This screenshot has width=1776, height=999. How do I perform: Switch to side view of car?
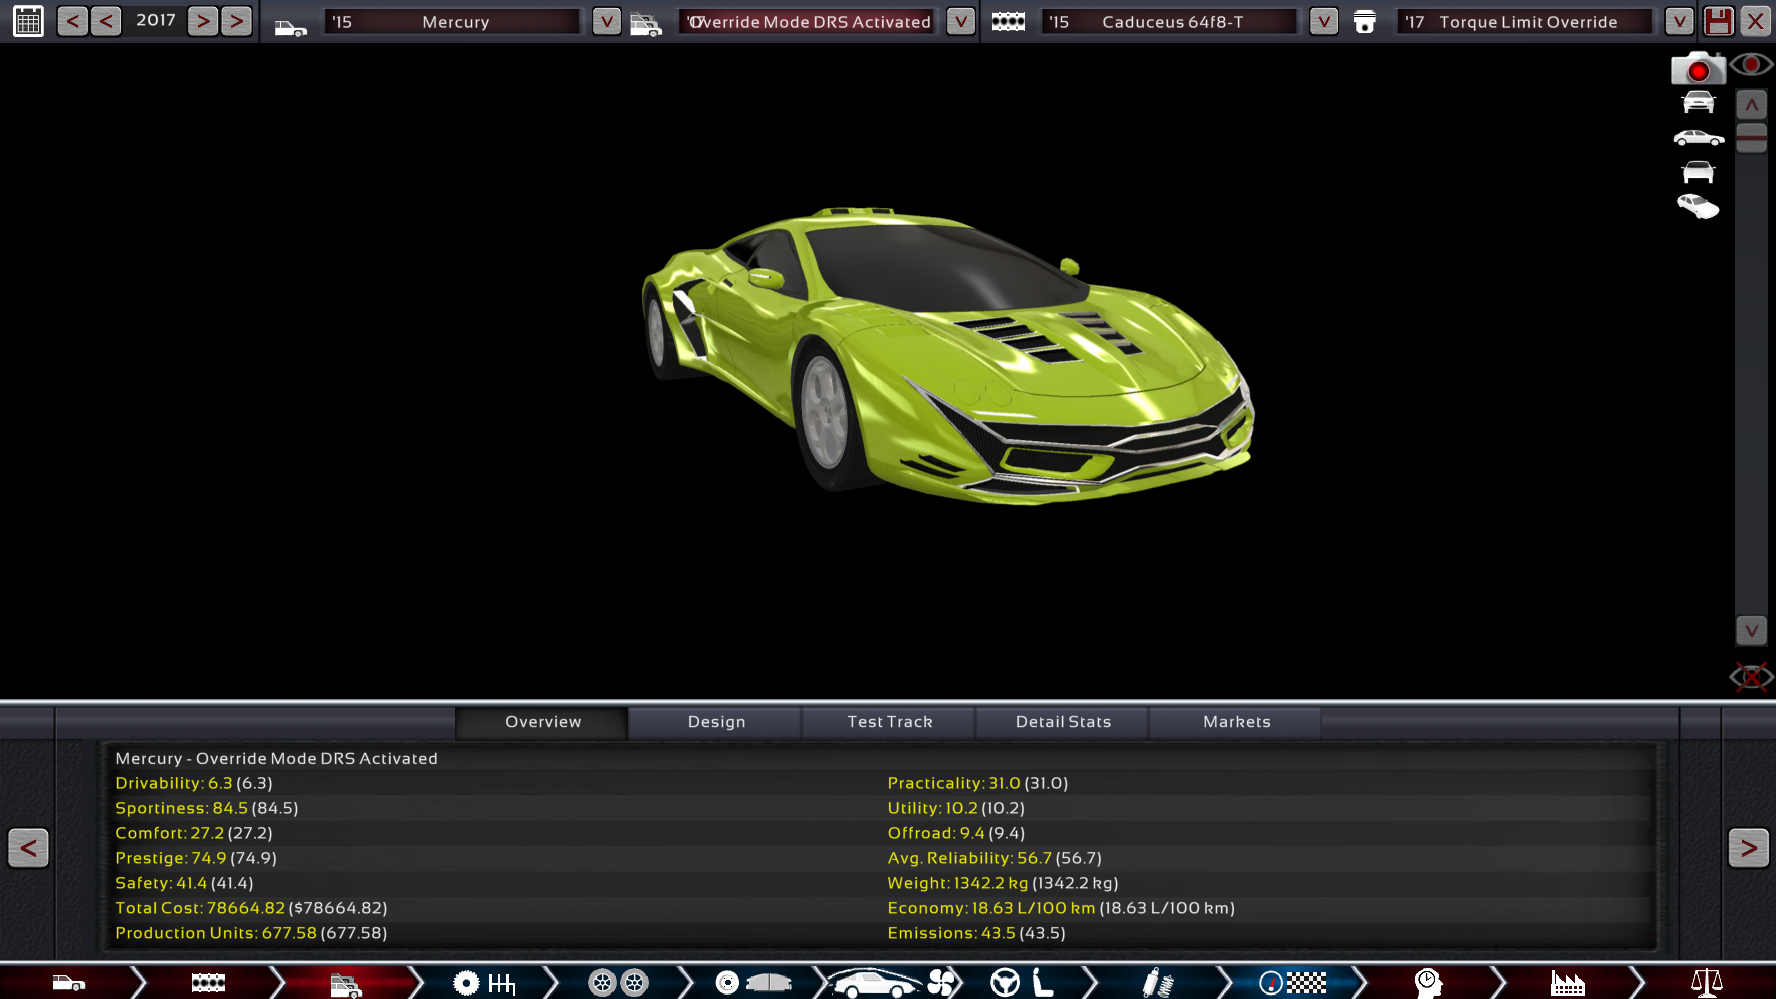tap(1698, 138)
